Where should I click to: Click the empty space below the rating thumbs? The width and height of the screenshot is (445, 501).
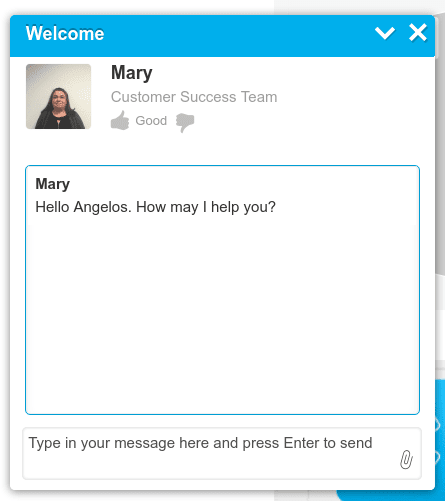point(222,148)
